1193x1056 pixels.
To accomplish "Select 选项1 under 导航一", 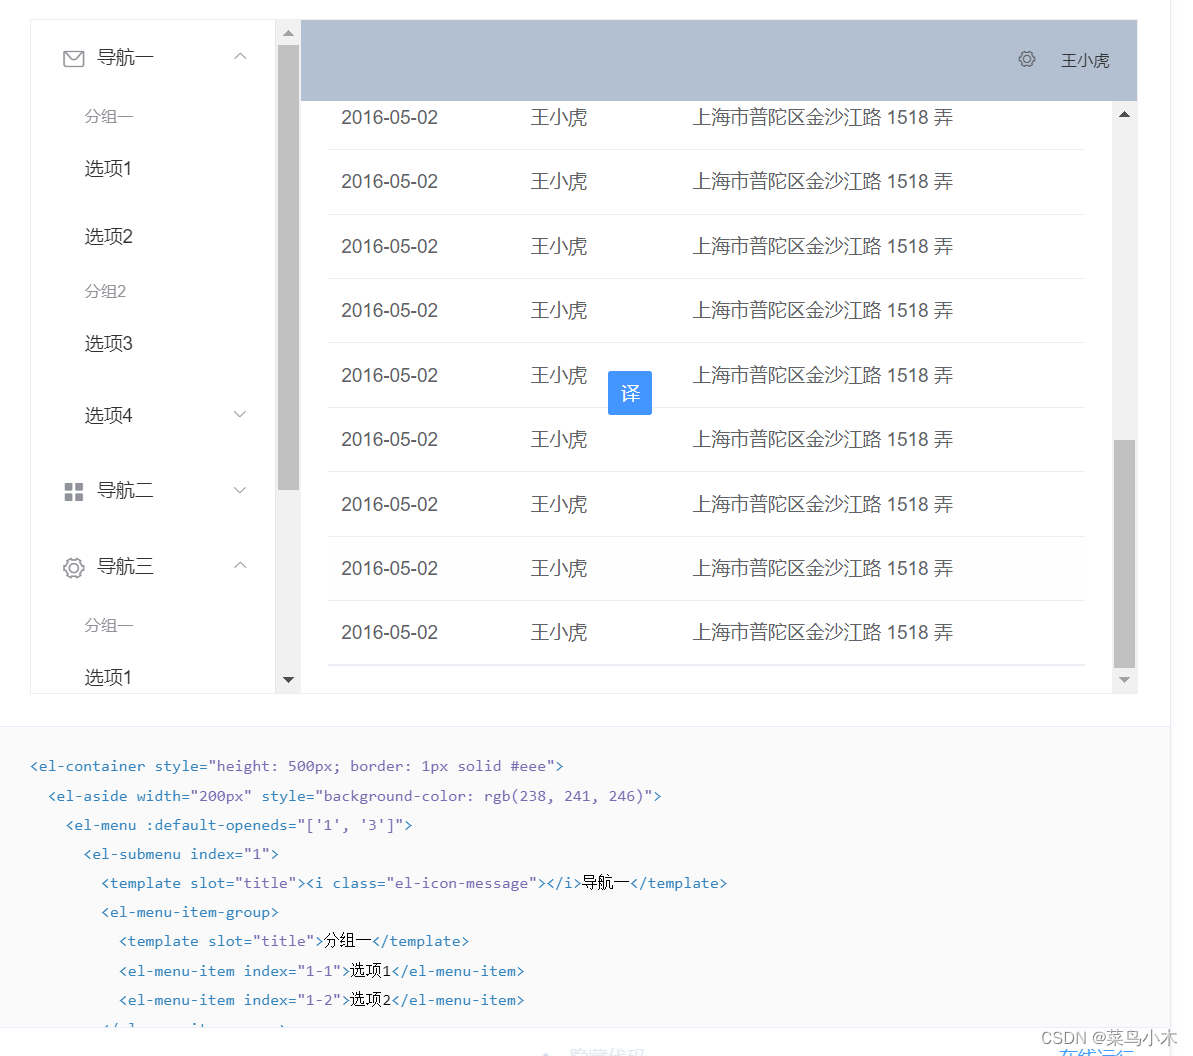I will point(108,168).
